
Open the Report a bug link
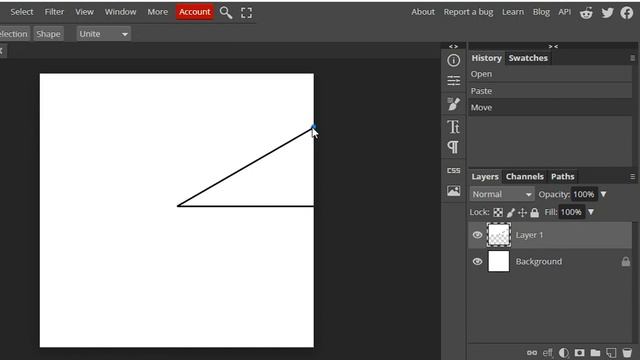coord(468,12)
